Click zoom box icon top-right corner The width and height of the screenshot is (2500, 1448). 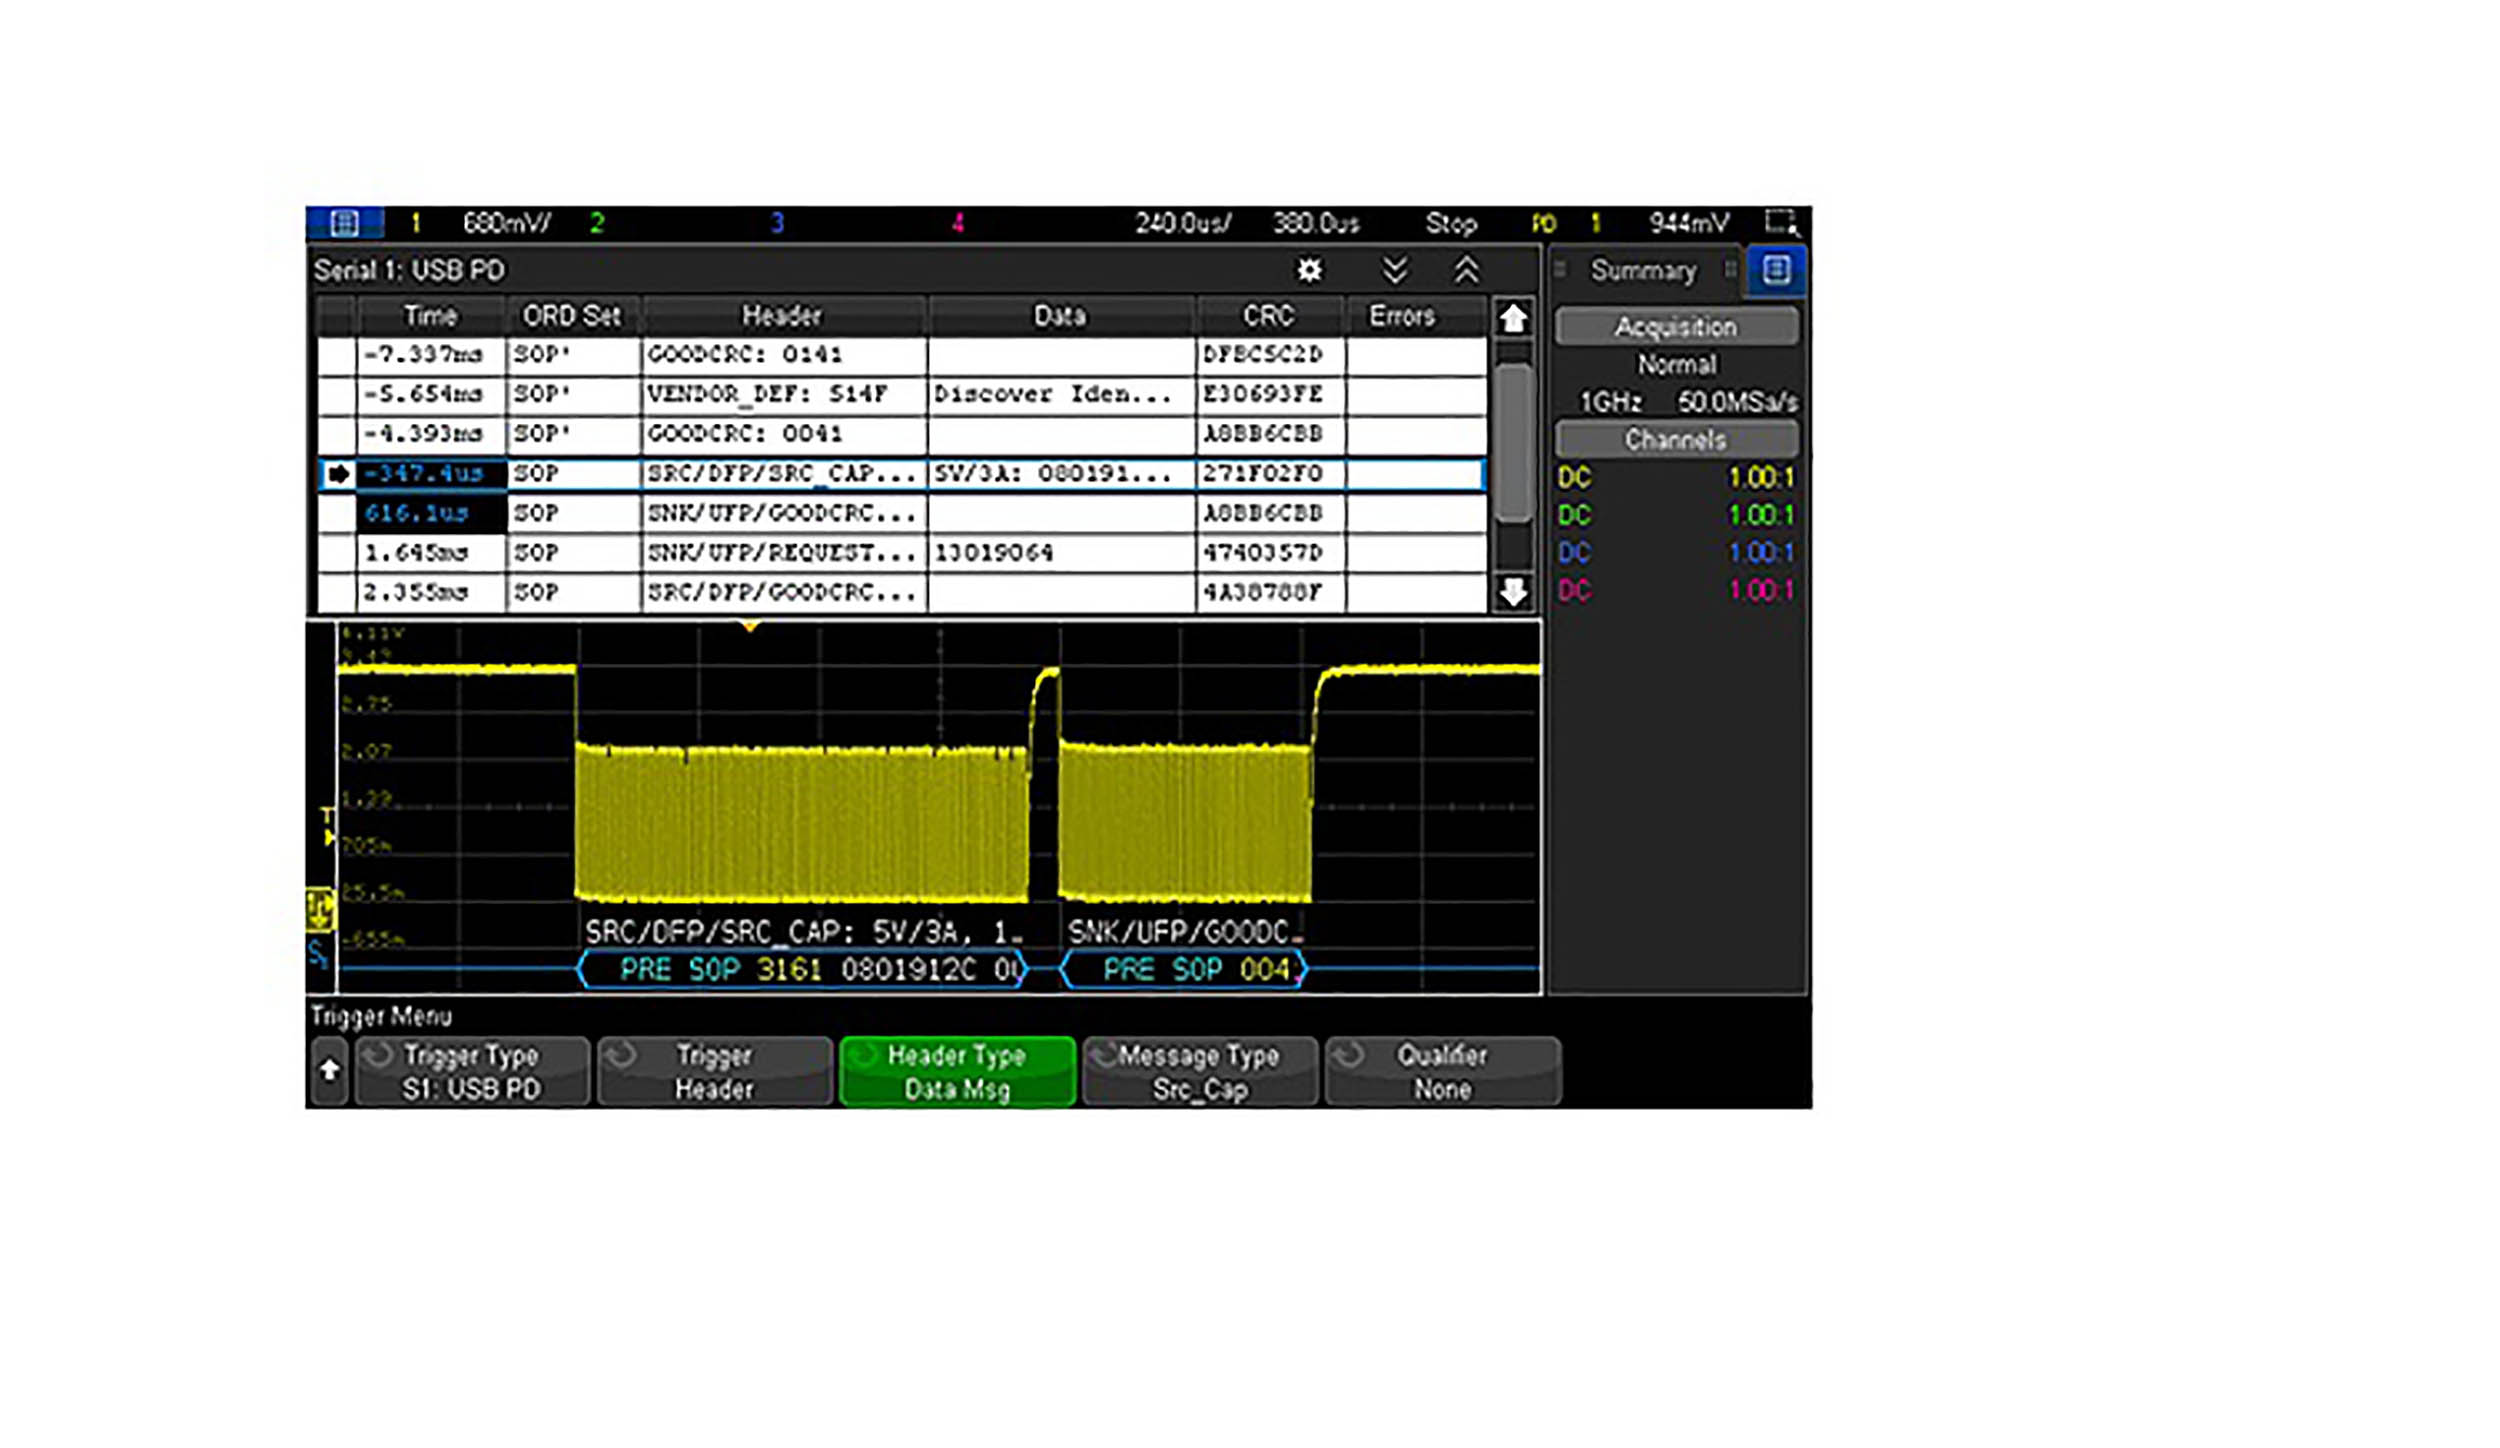[x=1781, y=222]
